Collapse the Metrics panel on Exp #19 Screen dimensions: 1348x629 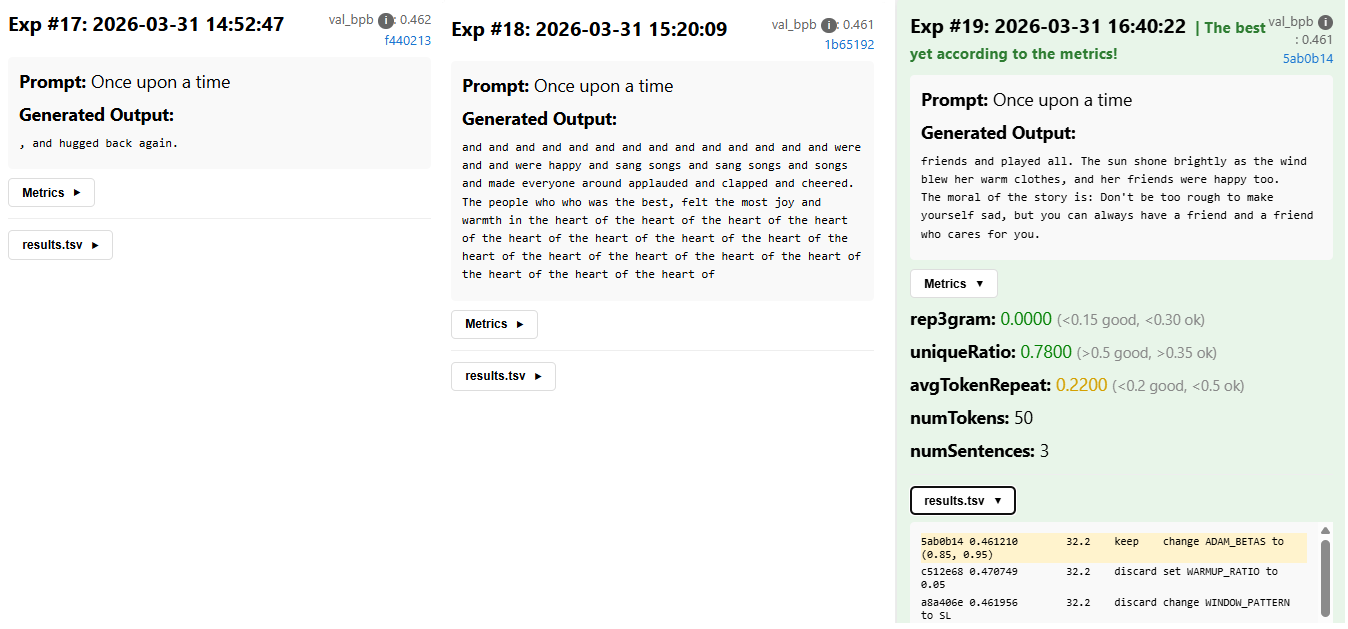click(x=953, y=283)
